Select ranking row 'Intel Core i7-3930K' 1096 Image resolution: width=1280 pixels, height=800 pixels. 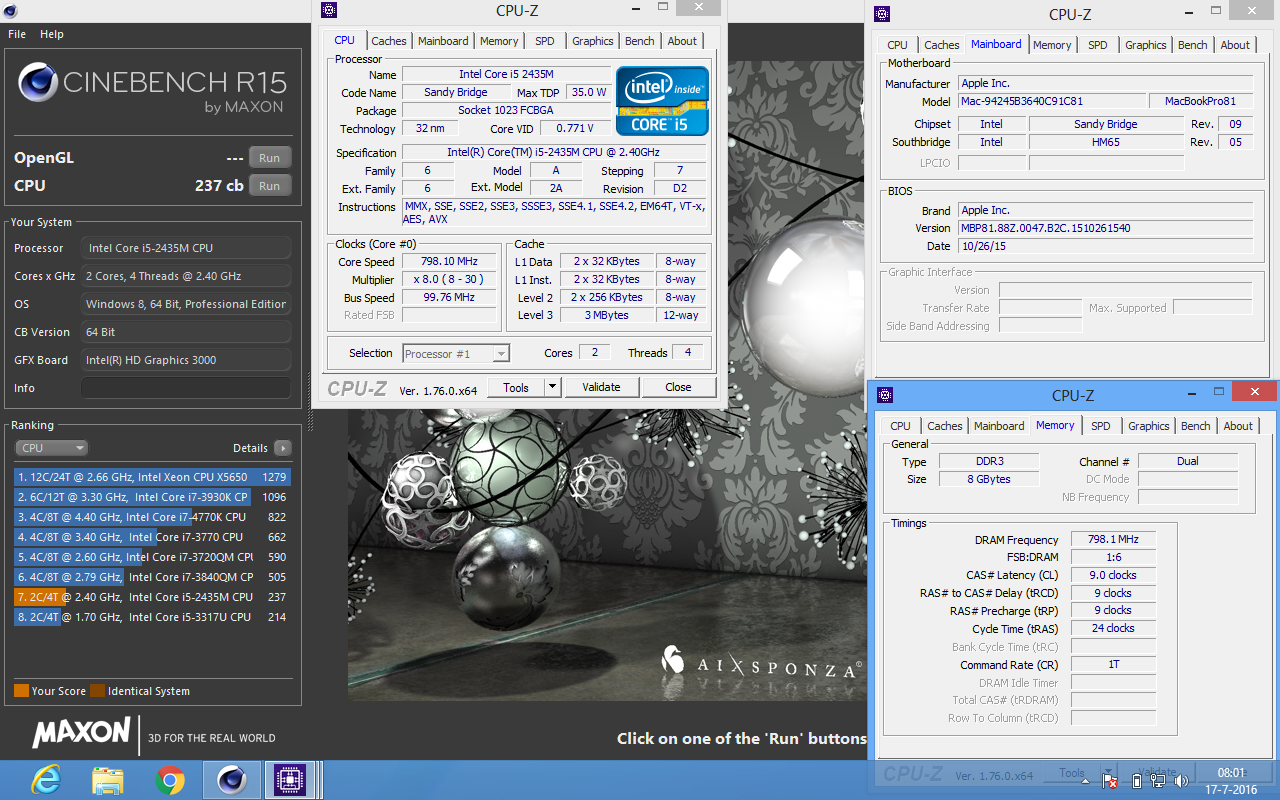pyautogui.click(x=151, y=497)
